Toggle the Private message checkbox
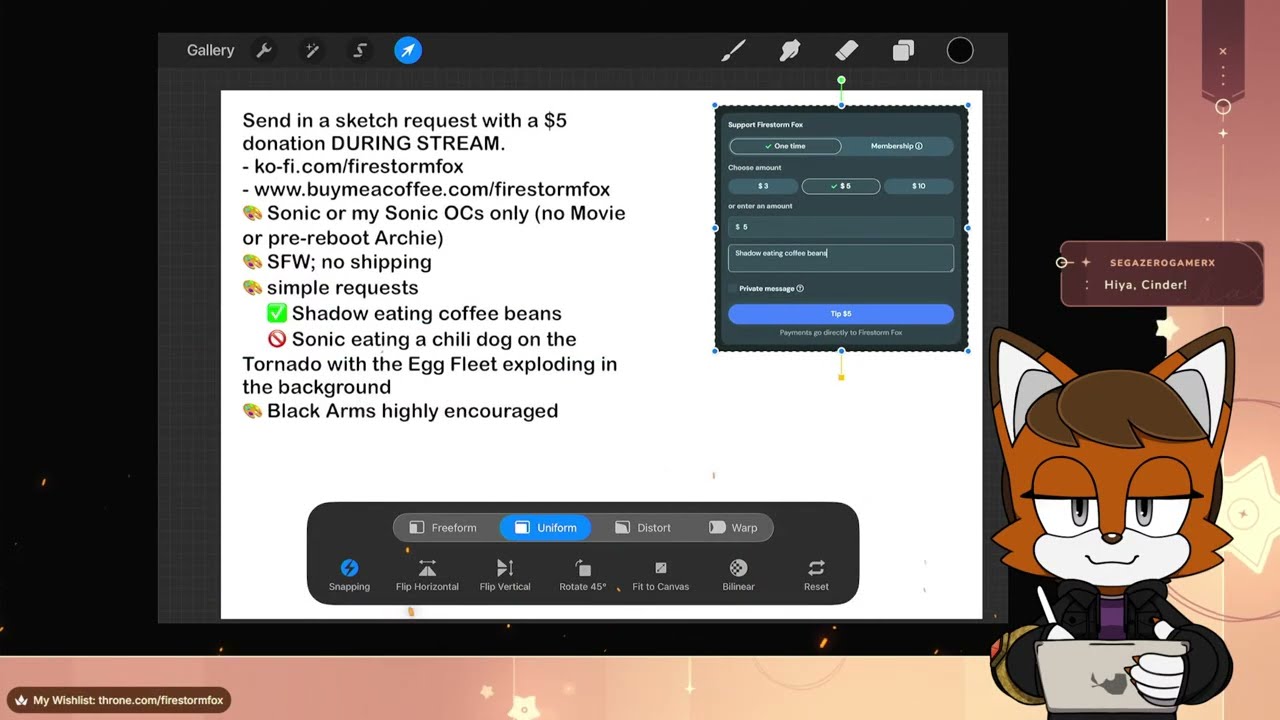The image size is (1280, 720). [x=733, y=288]
